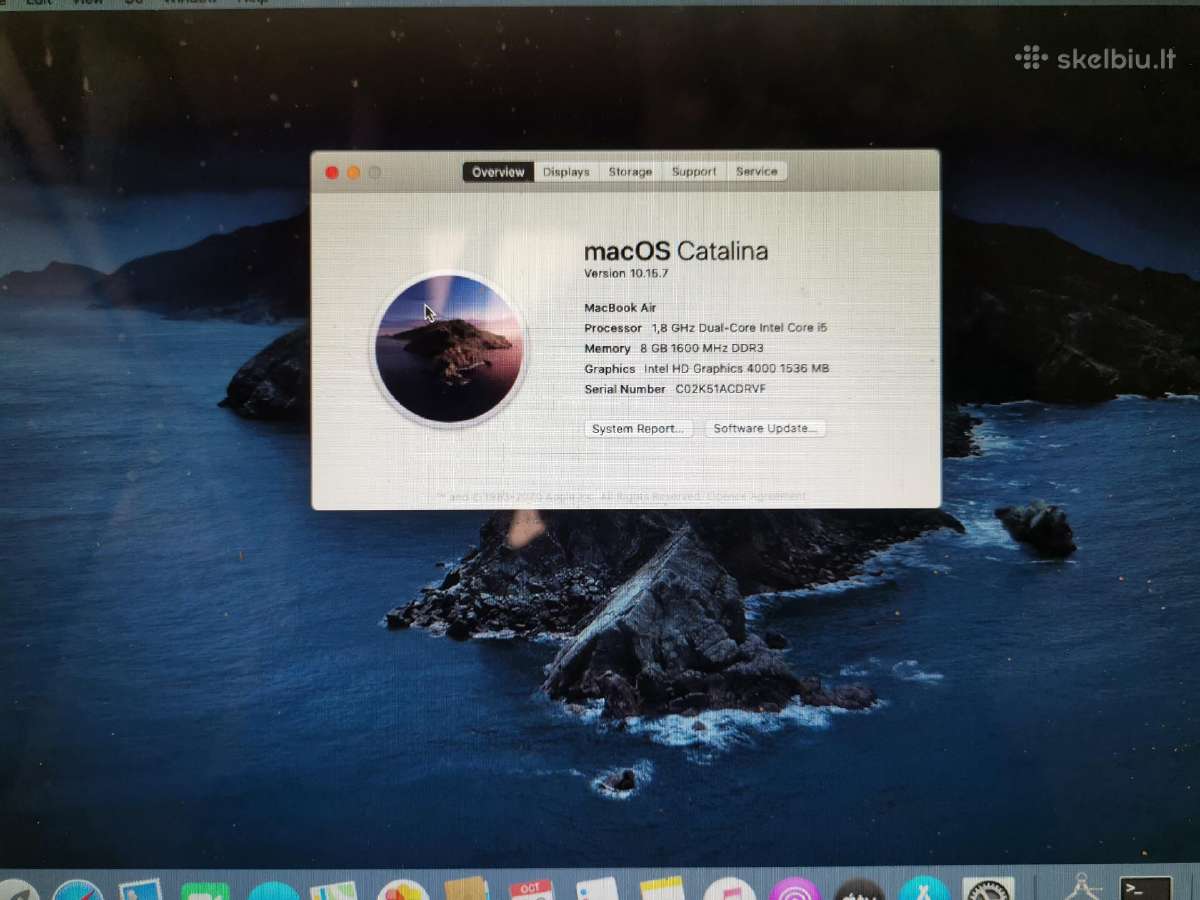
Task: Open System Preferences gear icon
Action: (989, 888)
